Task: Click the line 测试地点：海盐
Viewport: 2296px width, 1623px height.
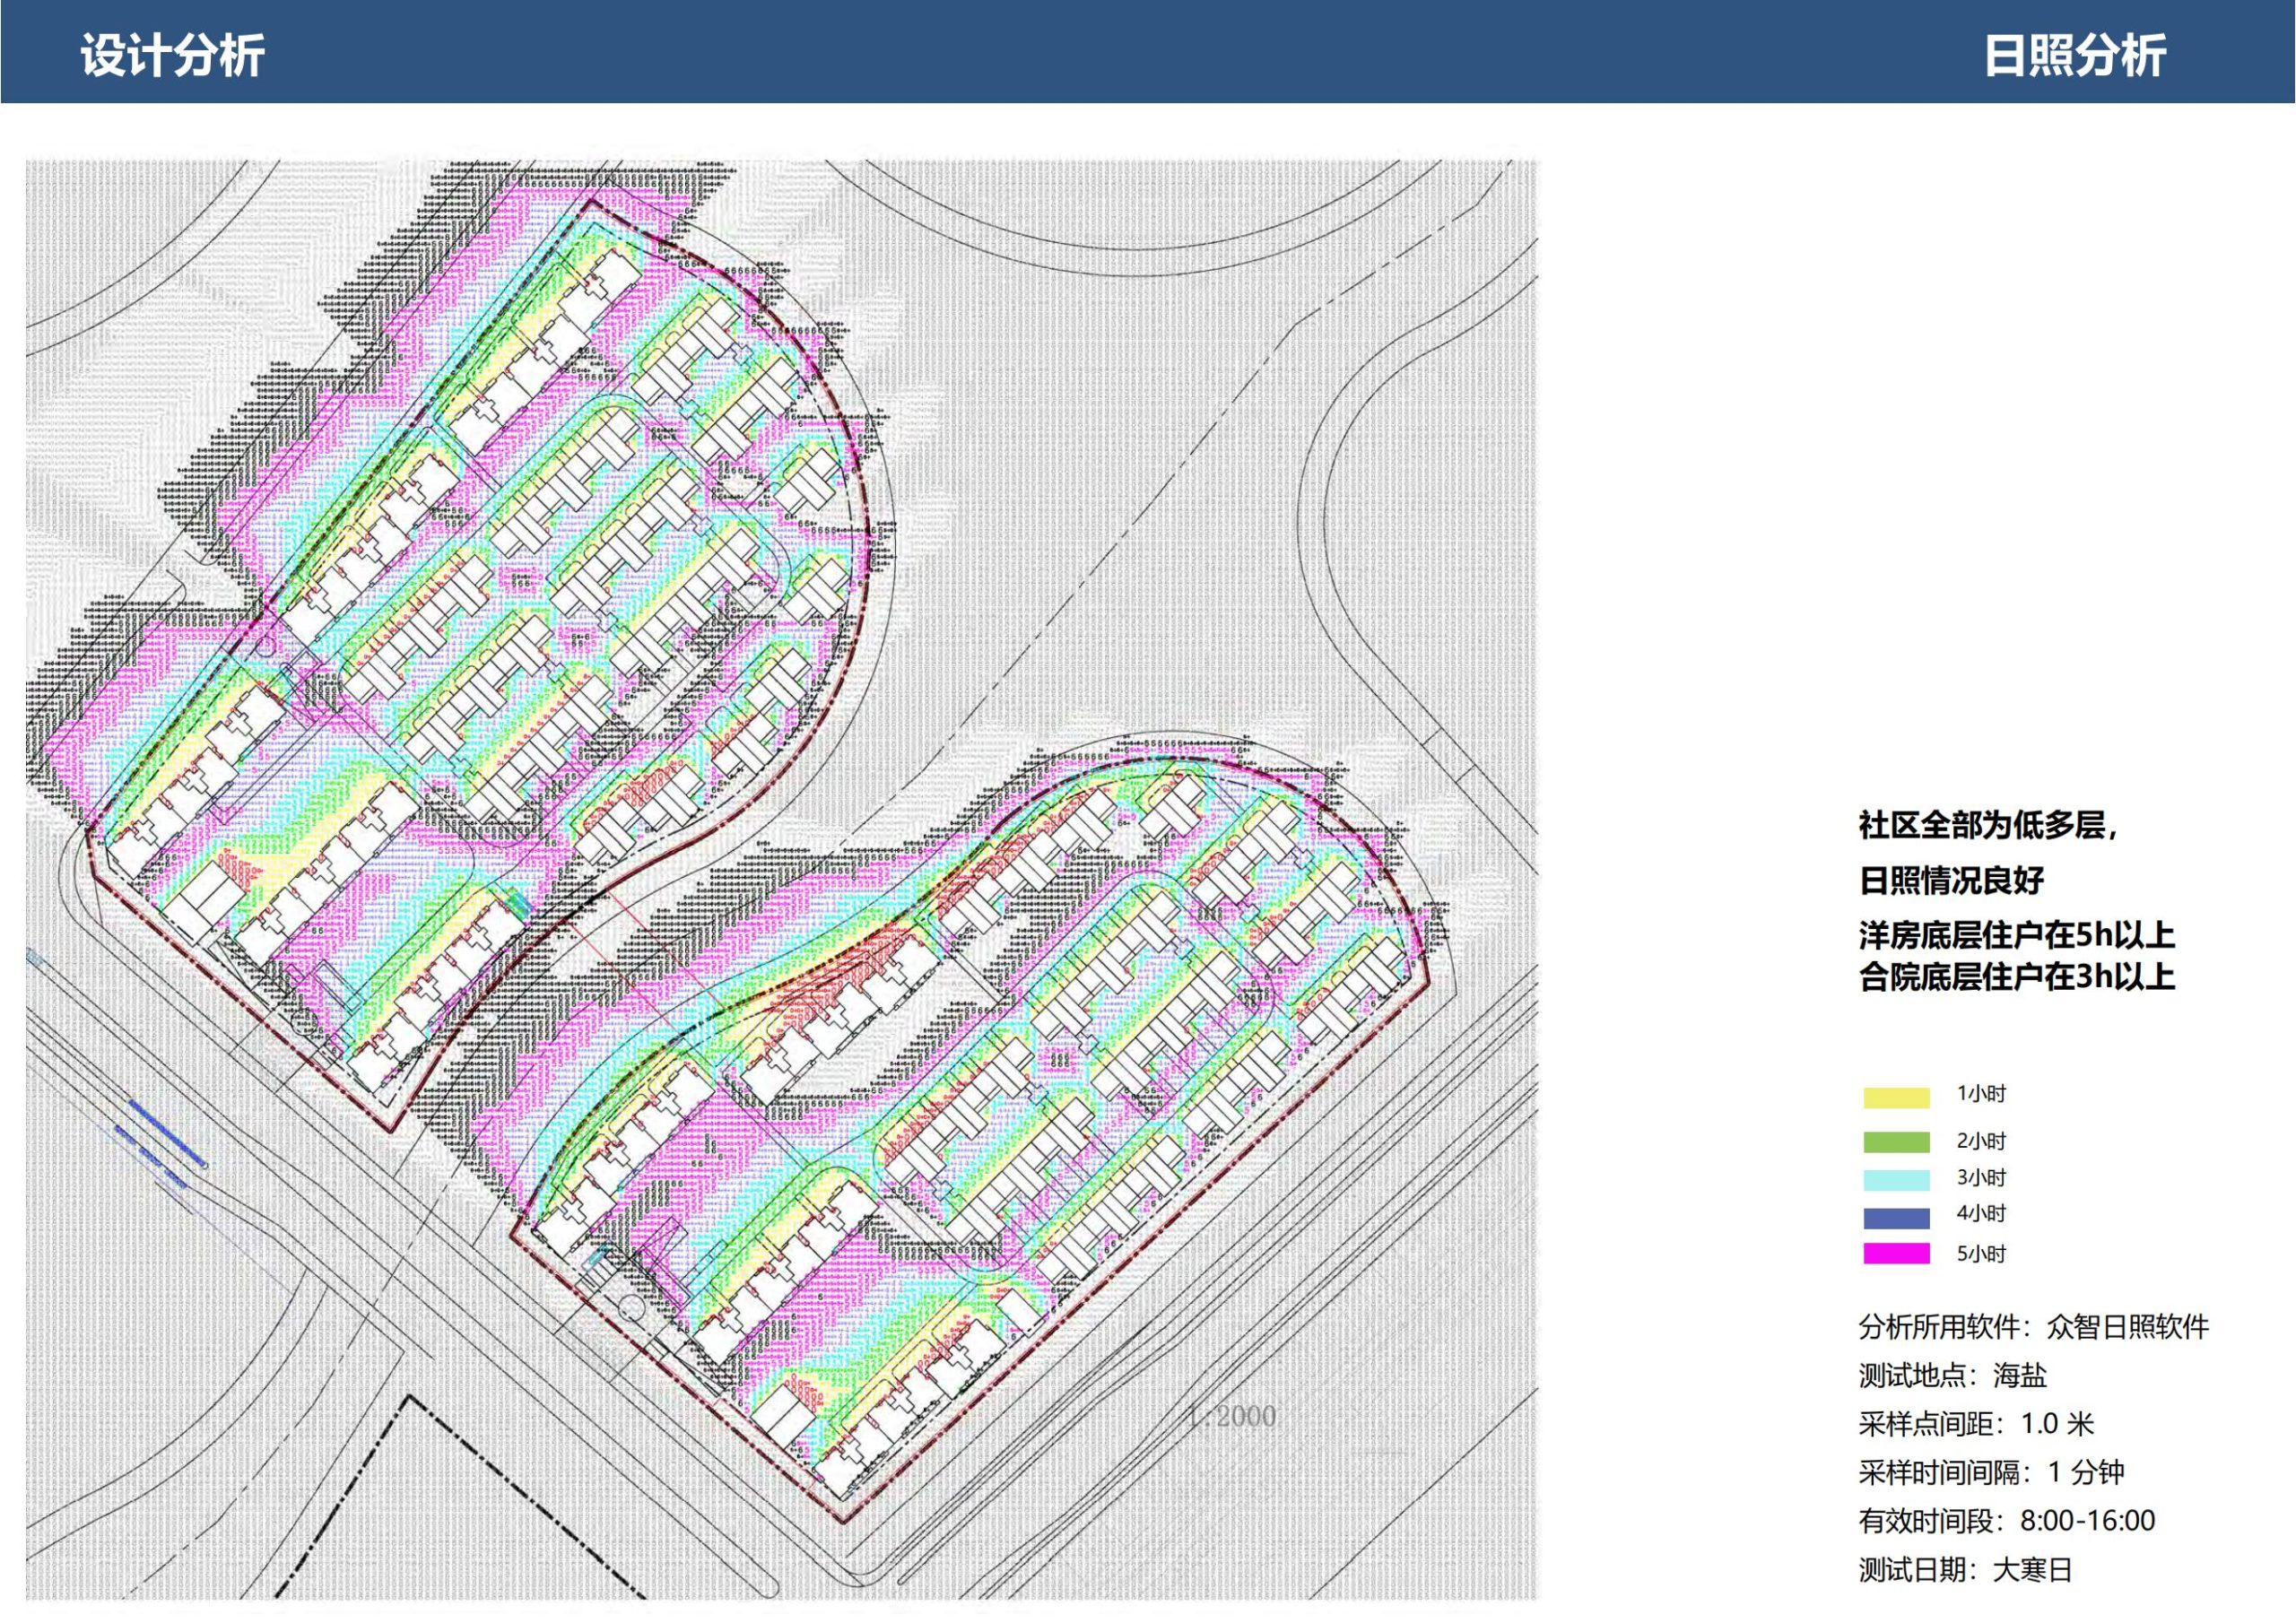Action: point(1953,1375)
